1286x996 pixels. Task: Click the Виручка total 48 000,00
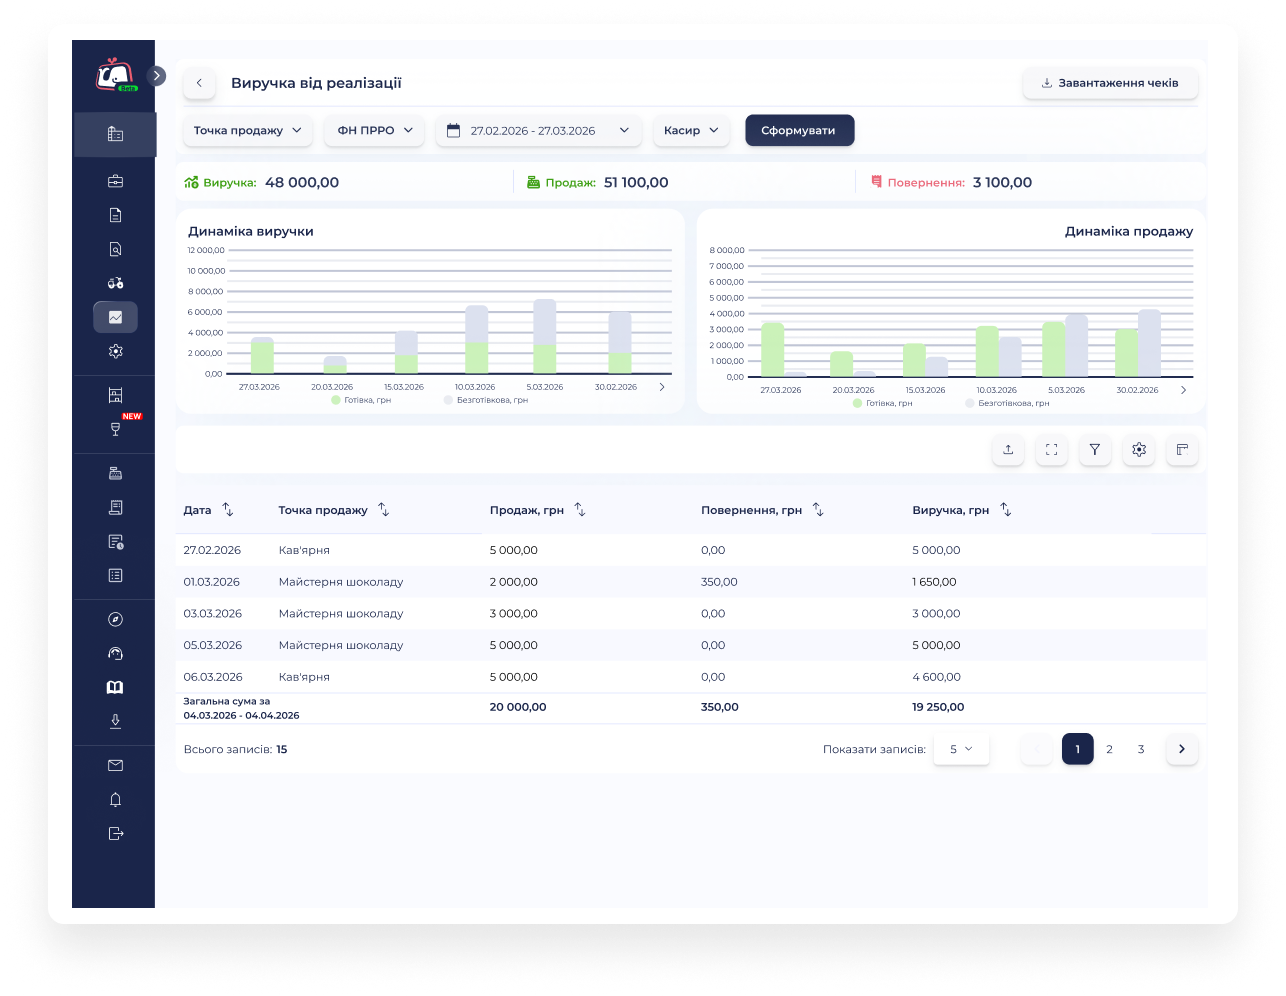click(x=302, y=182)
